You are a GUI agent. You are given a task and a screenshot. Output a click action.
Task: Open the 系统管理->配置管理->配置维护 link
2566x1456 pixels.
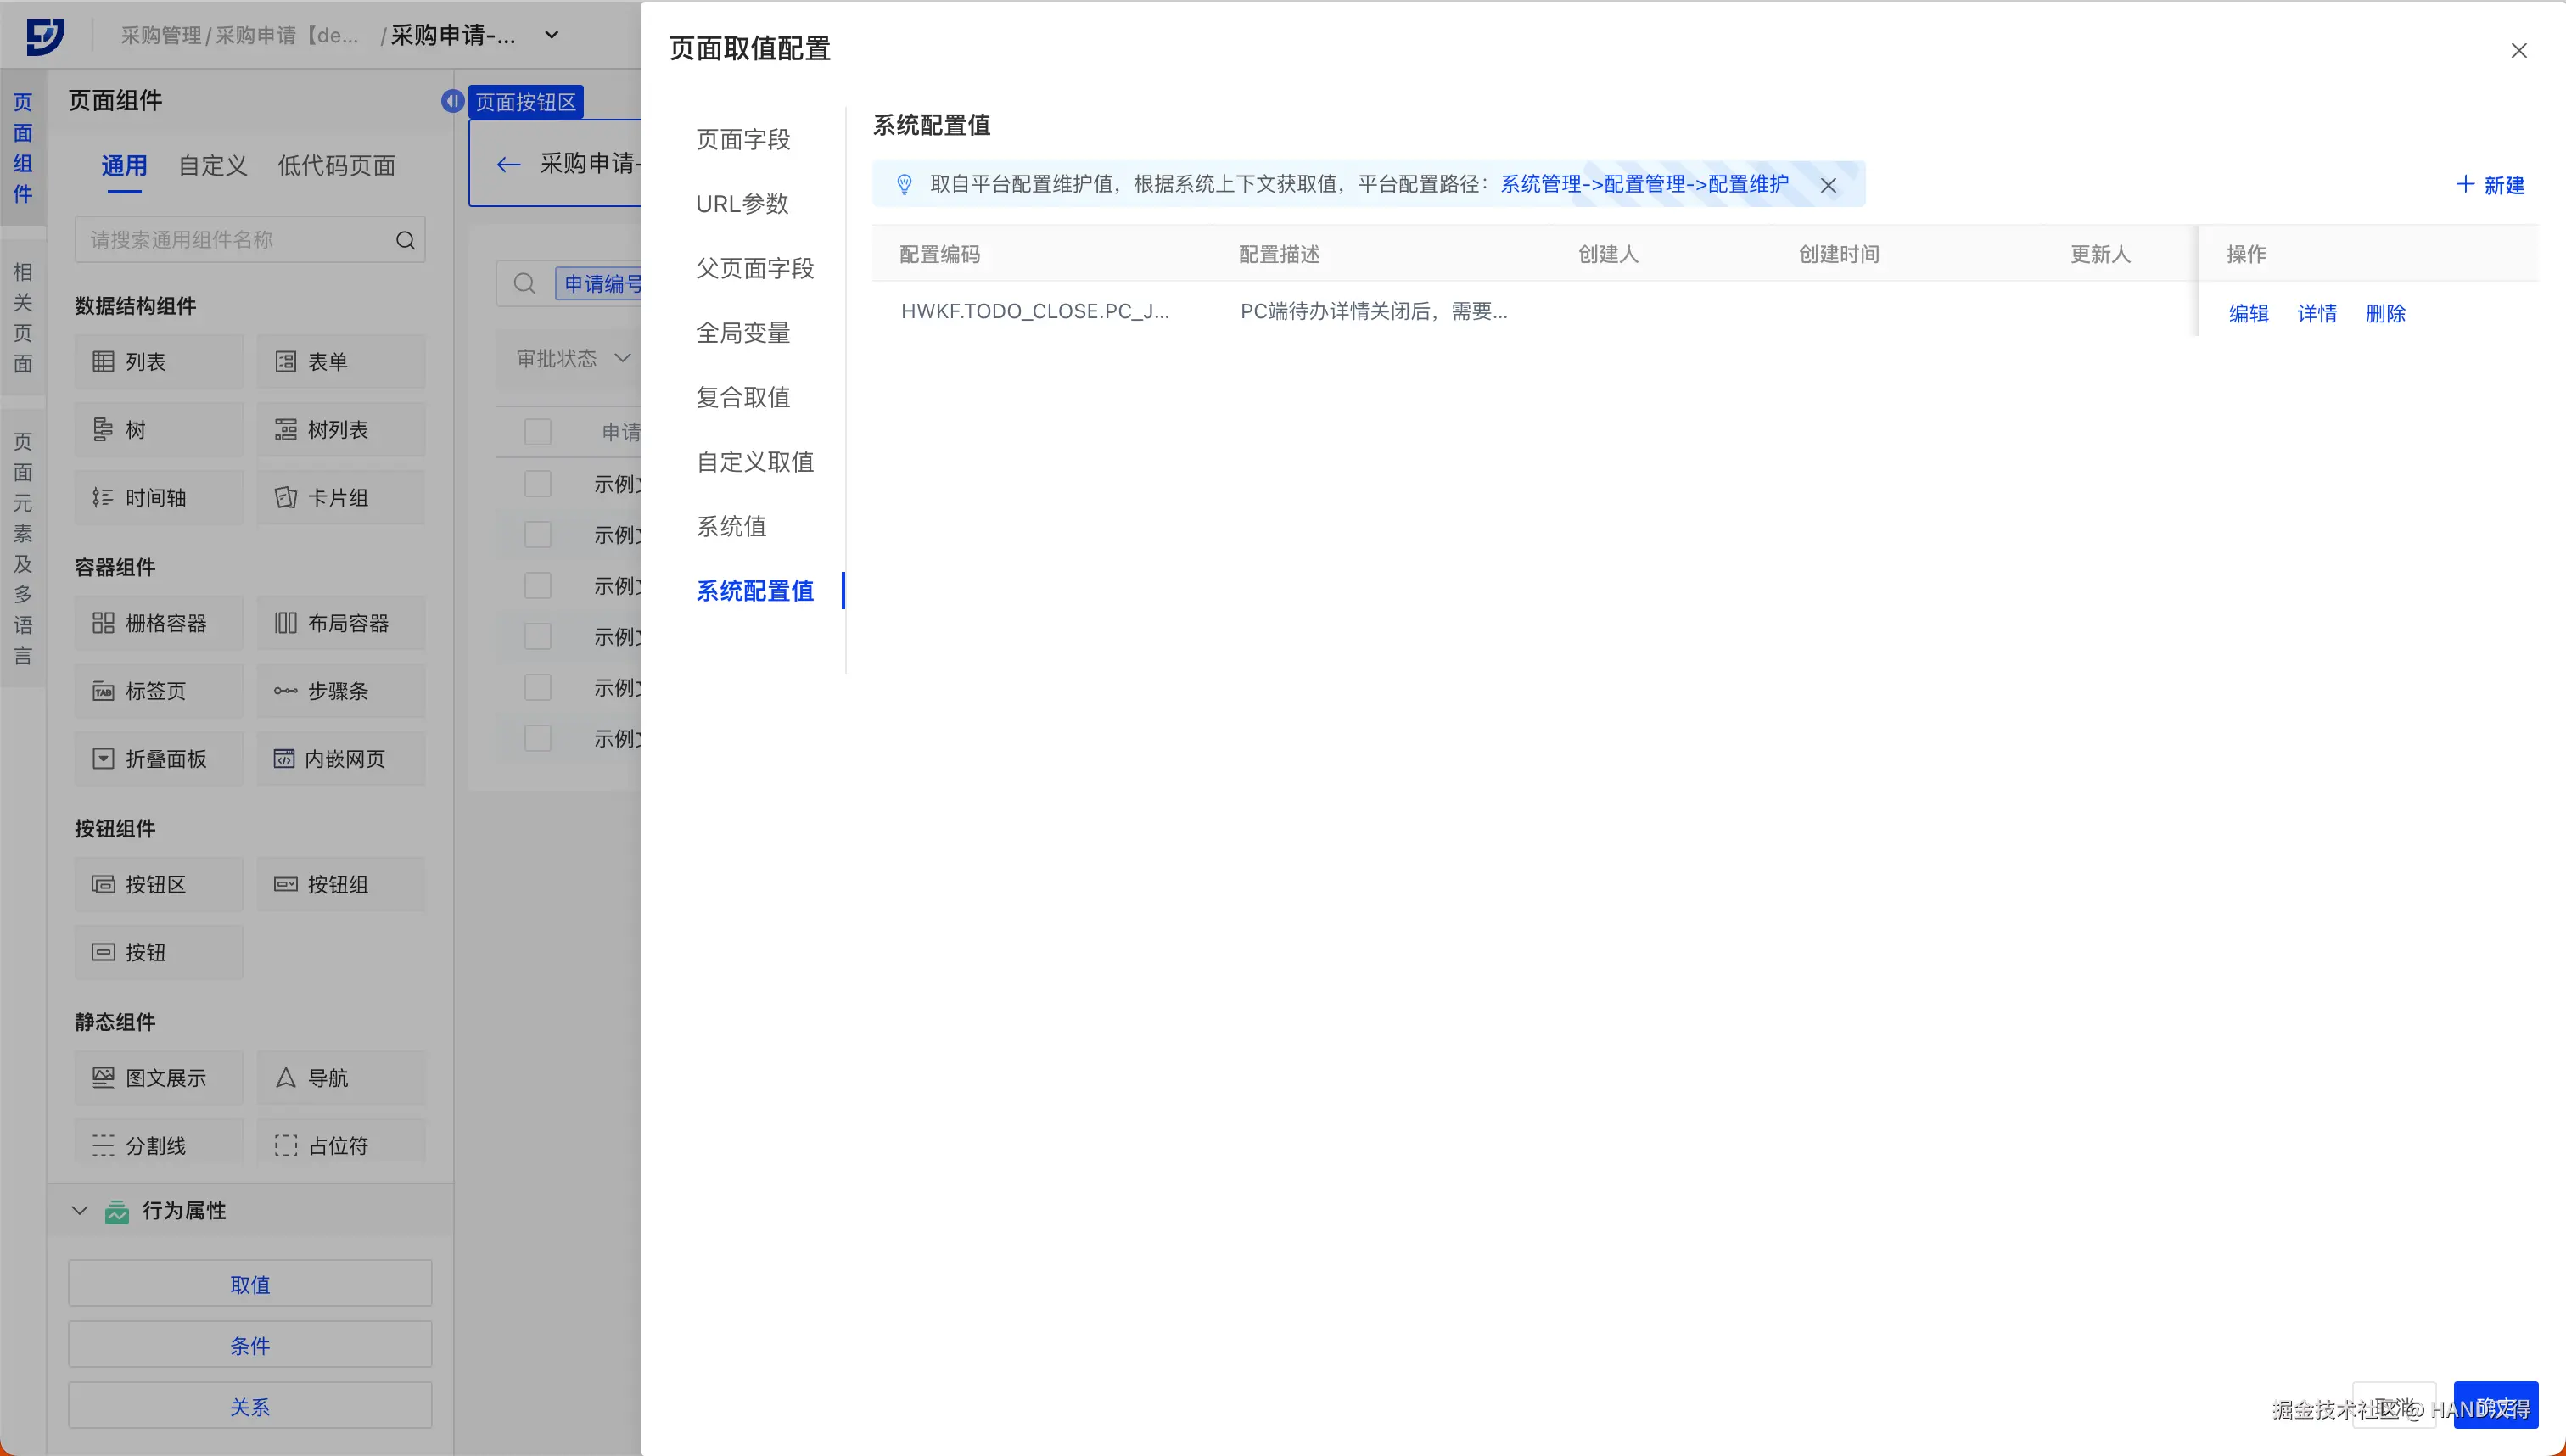1644,184
